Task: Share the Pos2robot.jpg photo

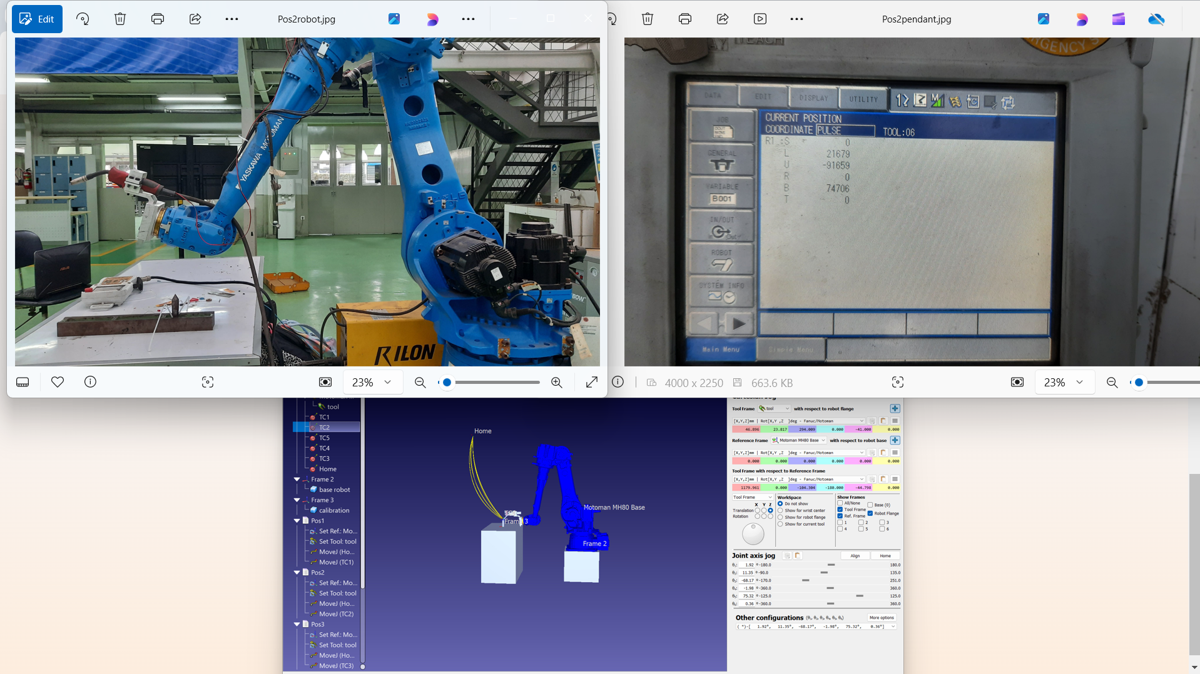Action: click(195, 19)
